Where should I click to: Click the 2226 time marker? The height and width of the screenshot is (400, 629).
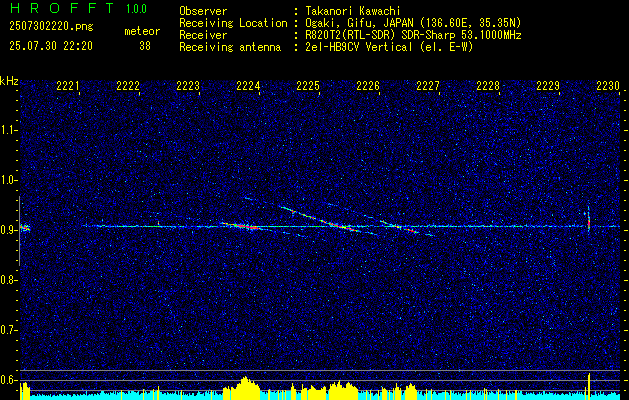pos(368,86)
